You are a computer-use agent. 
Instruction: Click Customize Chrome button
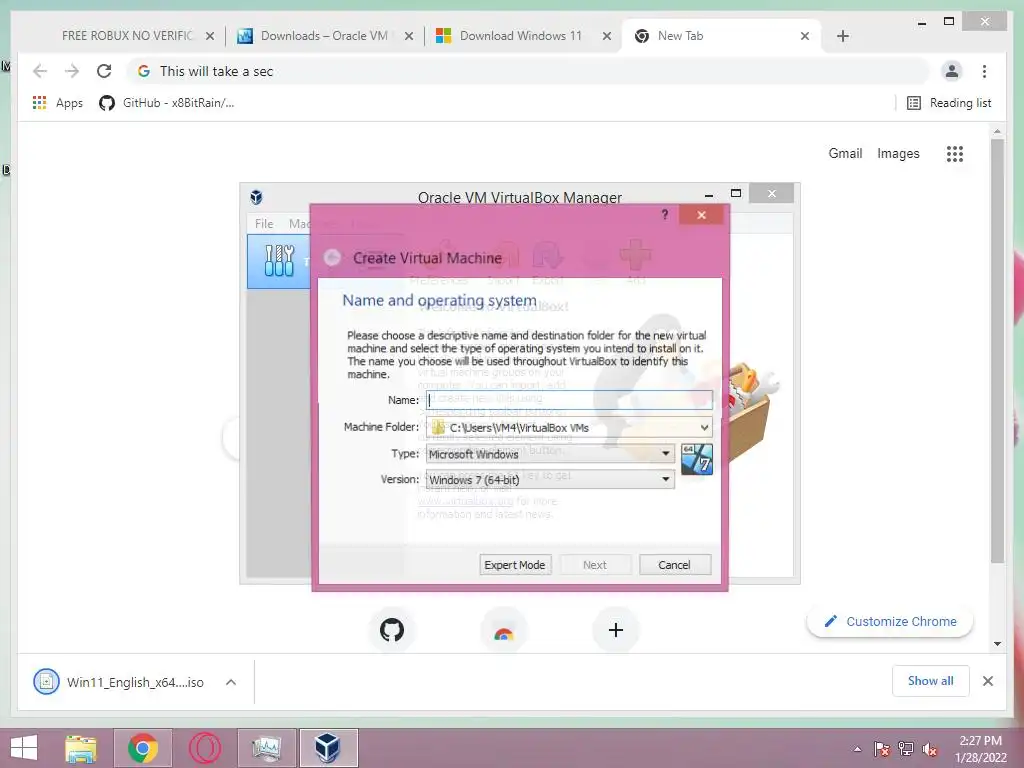coord(889,621)
